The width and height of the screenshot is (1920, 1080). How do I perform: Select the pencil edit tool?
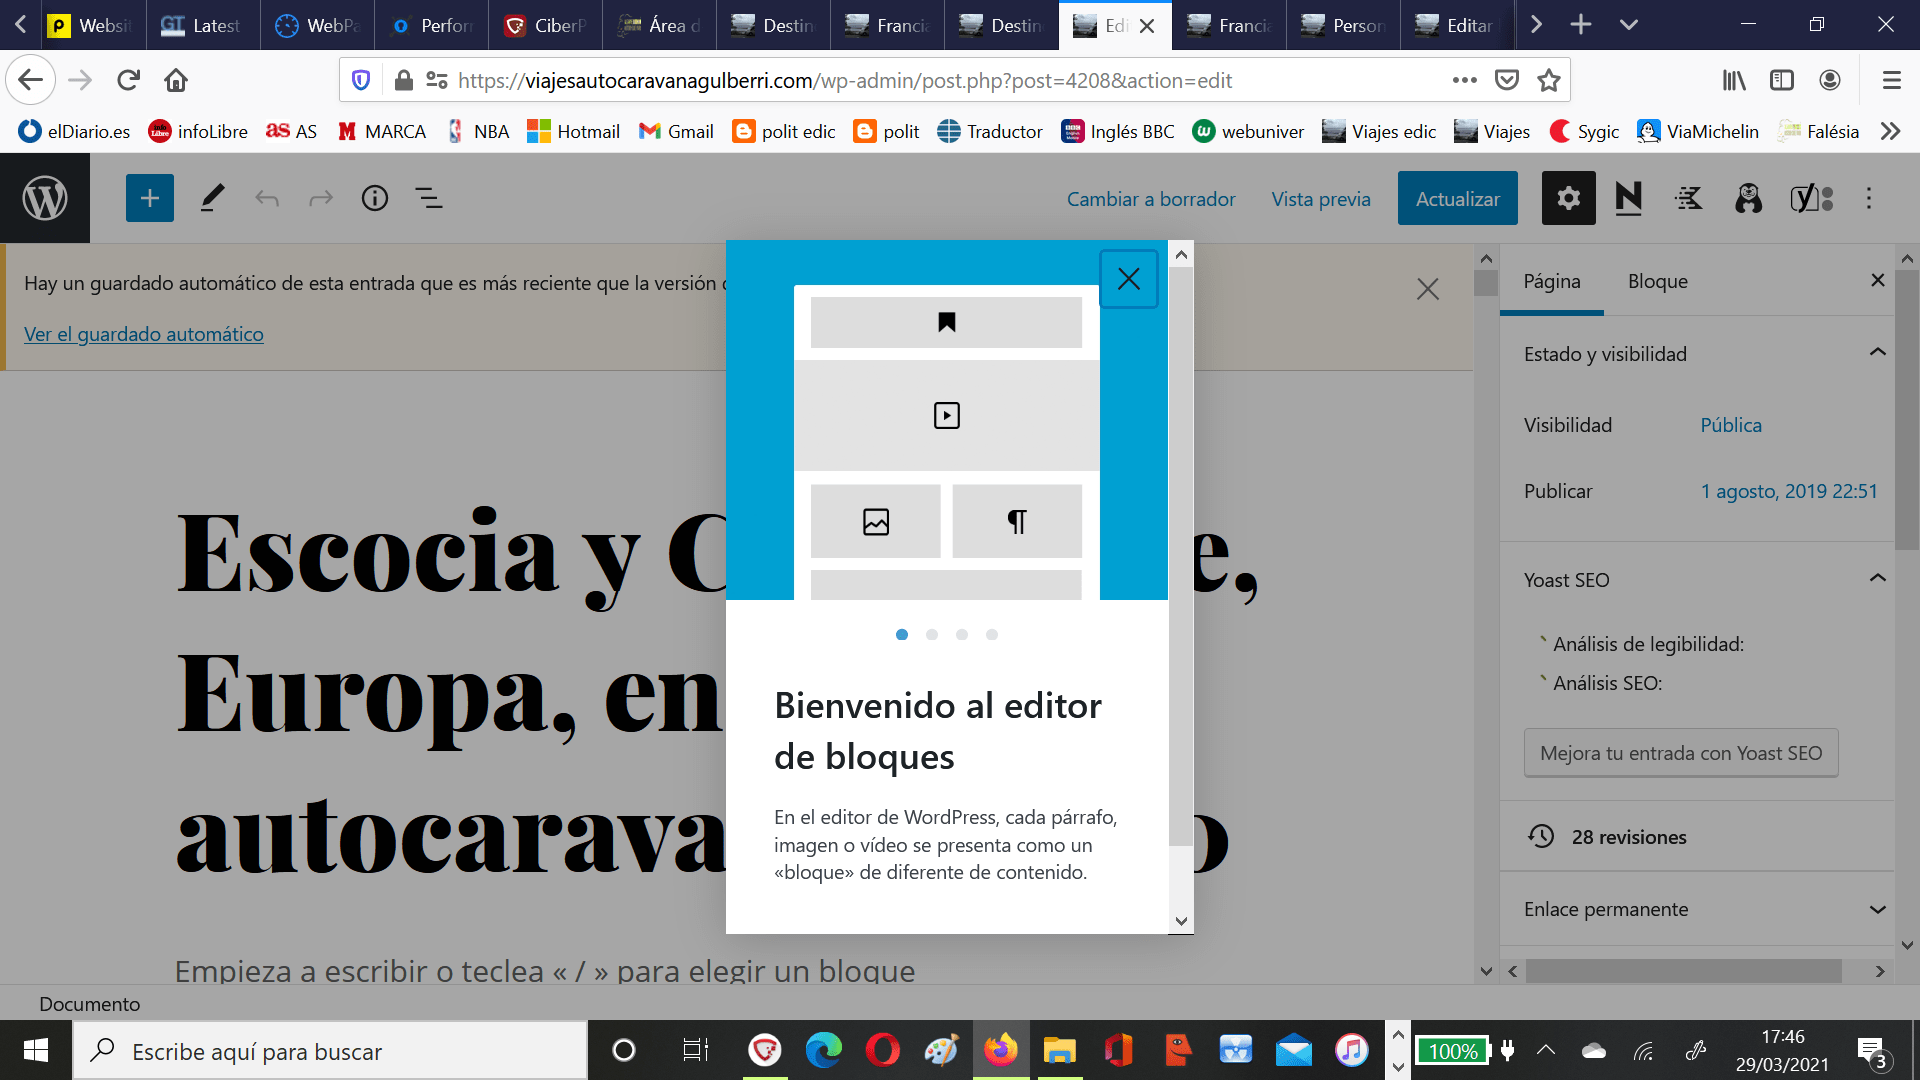tap(212, 198)
